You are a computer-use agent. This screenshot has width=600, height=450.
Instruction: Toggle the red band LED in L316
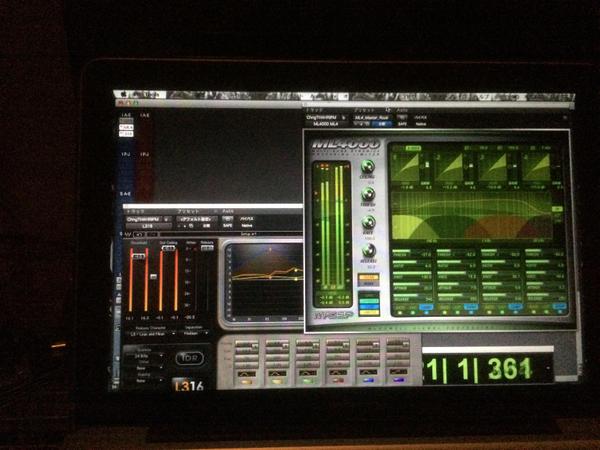[x=337, y=381]
